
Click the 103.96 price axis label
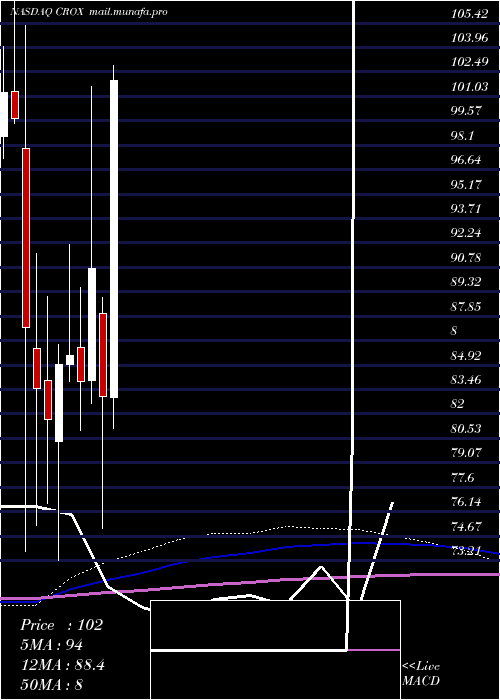pyautogui.click(x=470, y=38)
